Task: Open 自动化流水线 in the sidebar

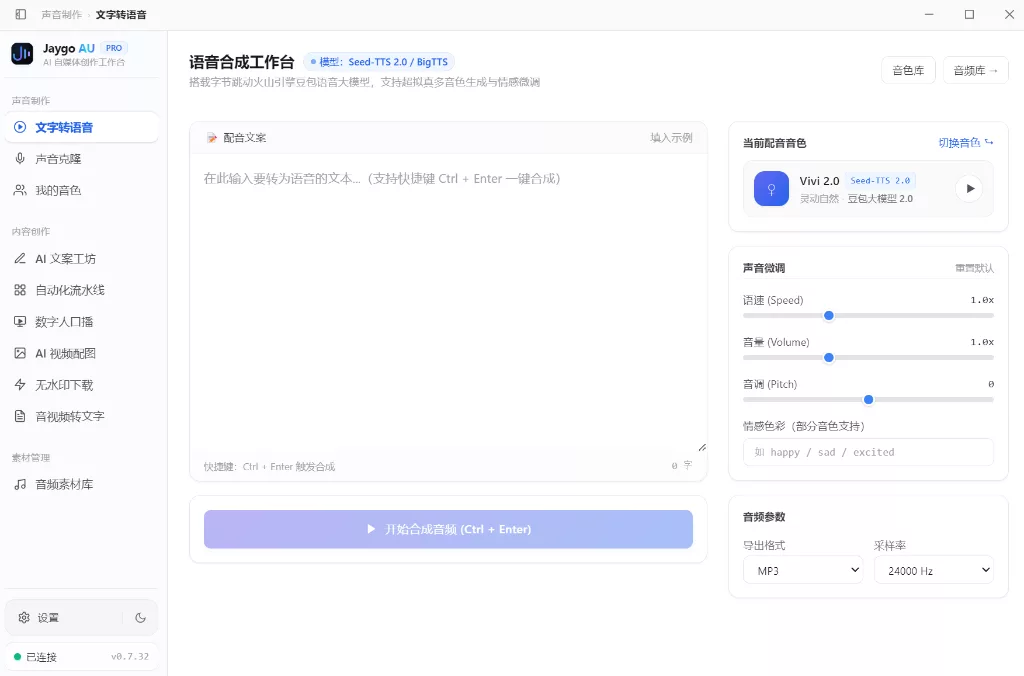Action: click(x=82, y=290)
